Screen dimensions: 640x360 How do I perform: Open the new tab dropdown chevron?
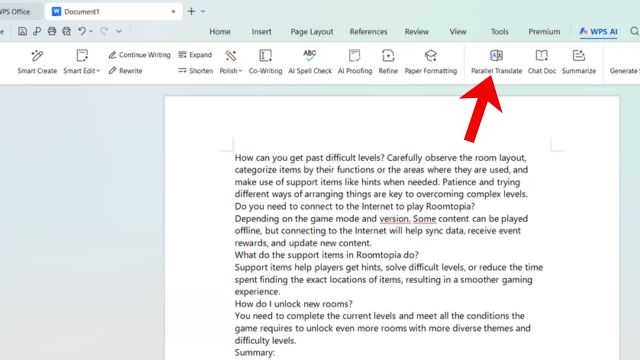[203, 11]
